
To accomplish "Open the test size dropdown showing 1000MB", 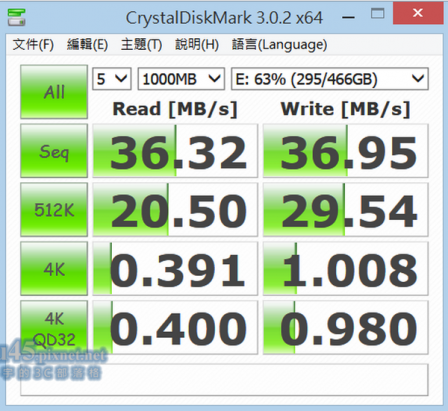I will point(181,79).
